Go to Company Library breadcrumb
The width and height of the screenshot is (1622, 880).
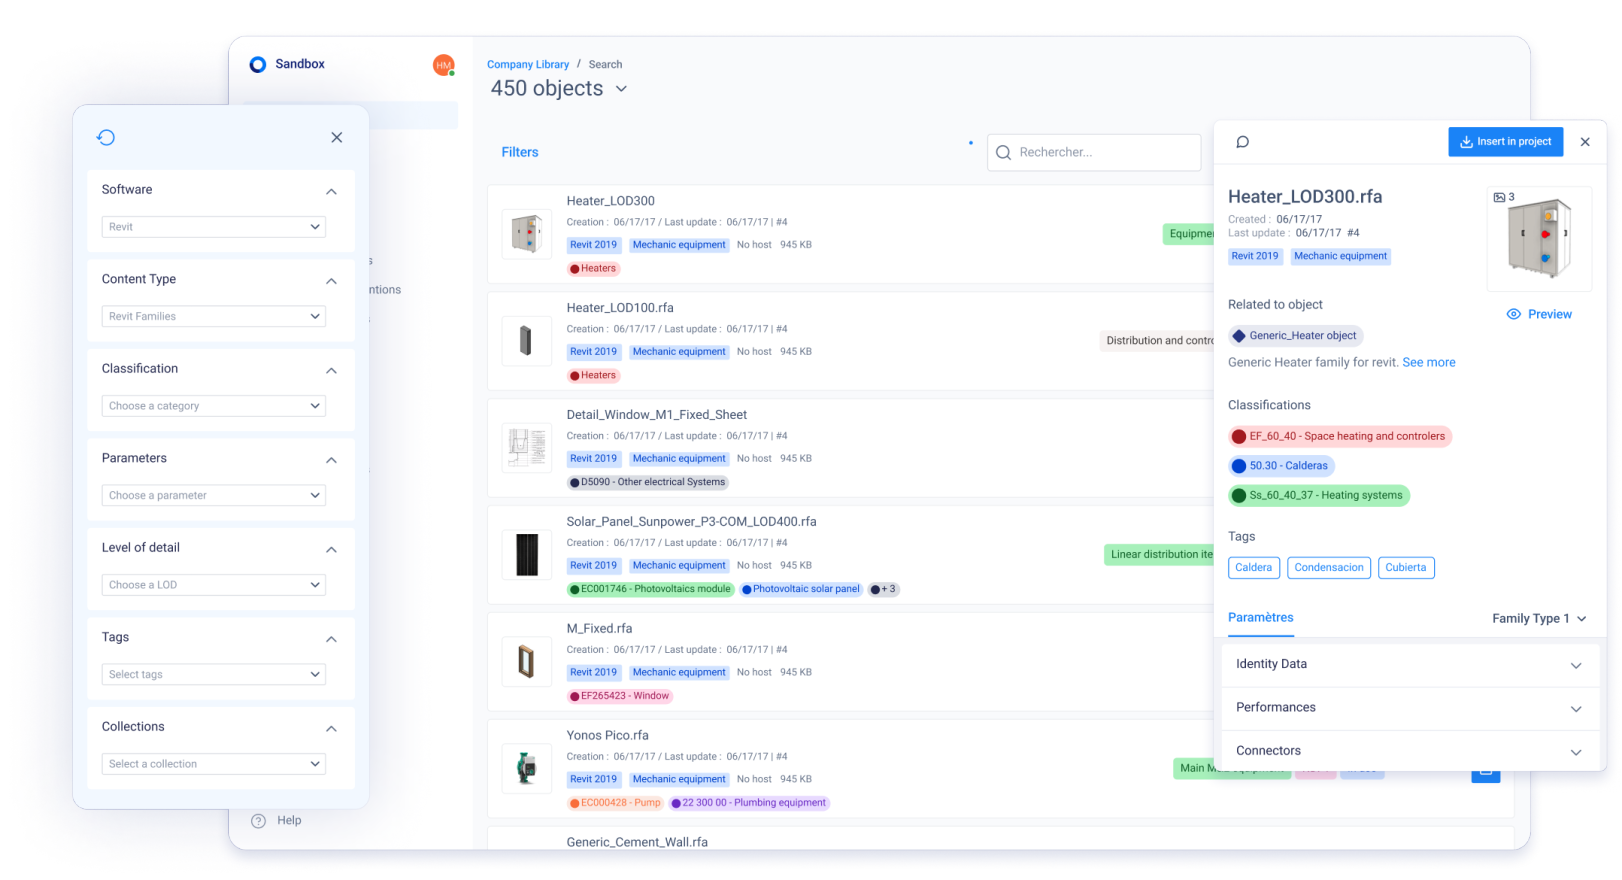click(527, 65)
